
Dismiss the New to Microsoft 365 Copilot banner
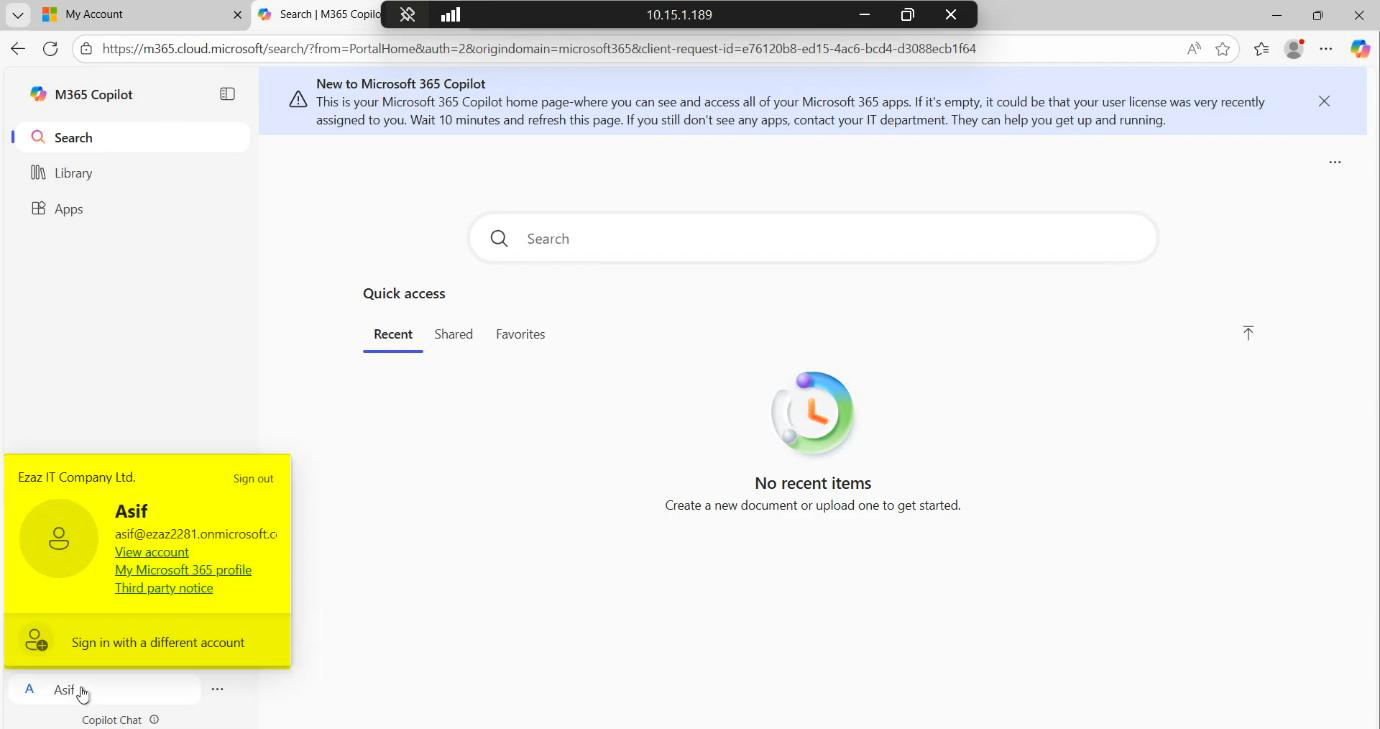point(1324,101)
